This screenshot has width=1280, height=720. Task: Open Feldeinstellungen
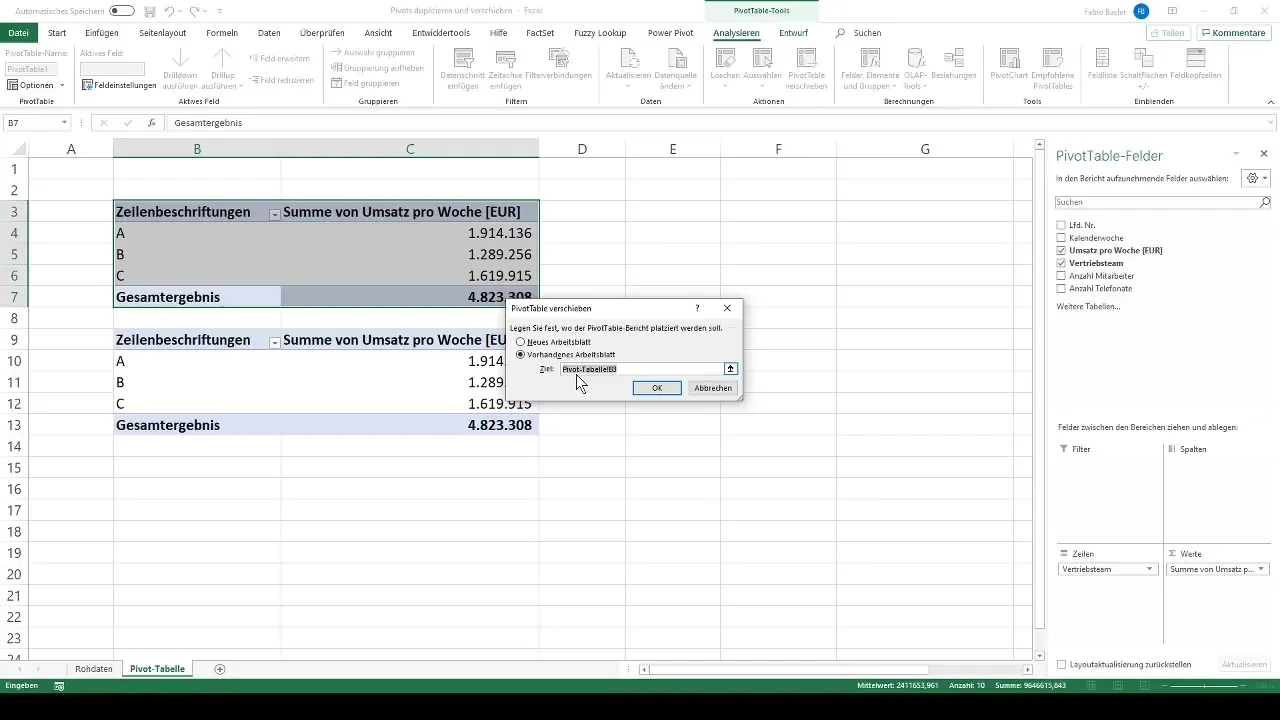[x=119, y=85]
